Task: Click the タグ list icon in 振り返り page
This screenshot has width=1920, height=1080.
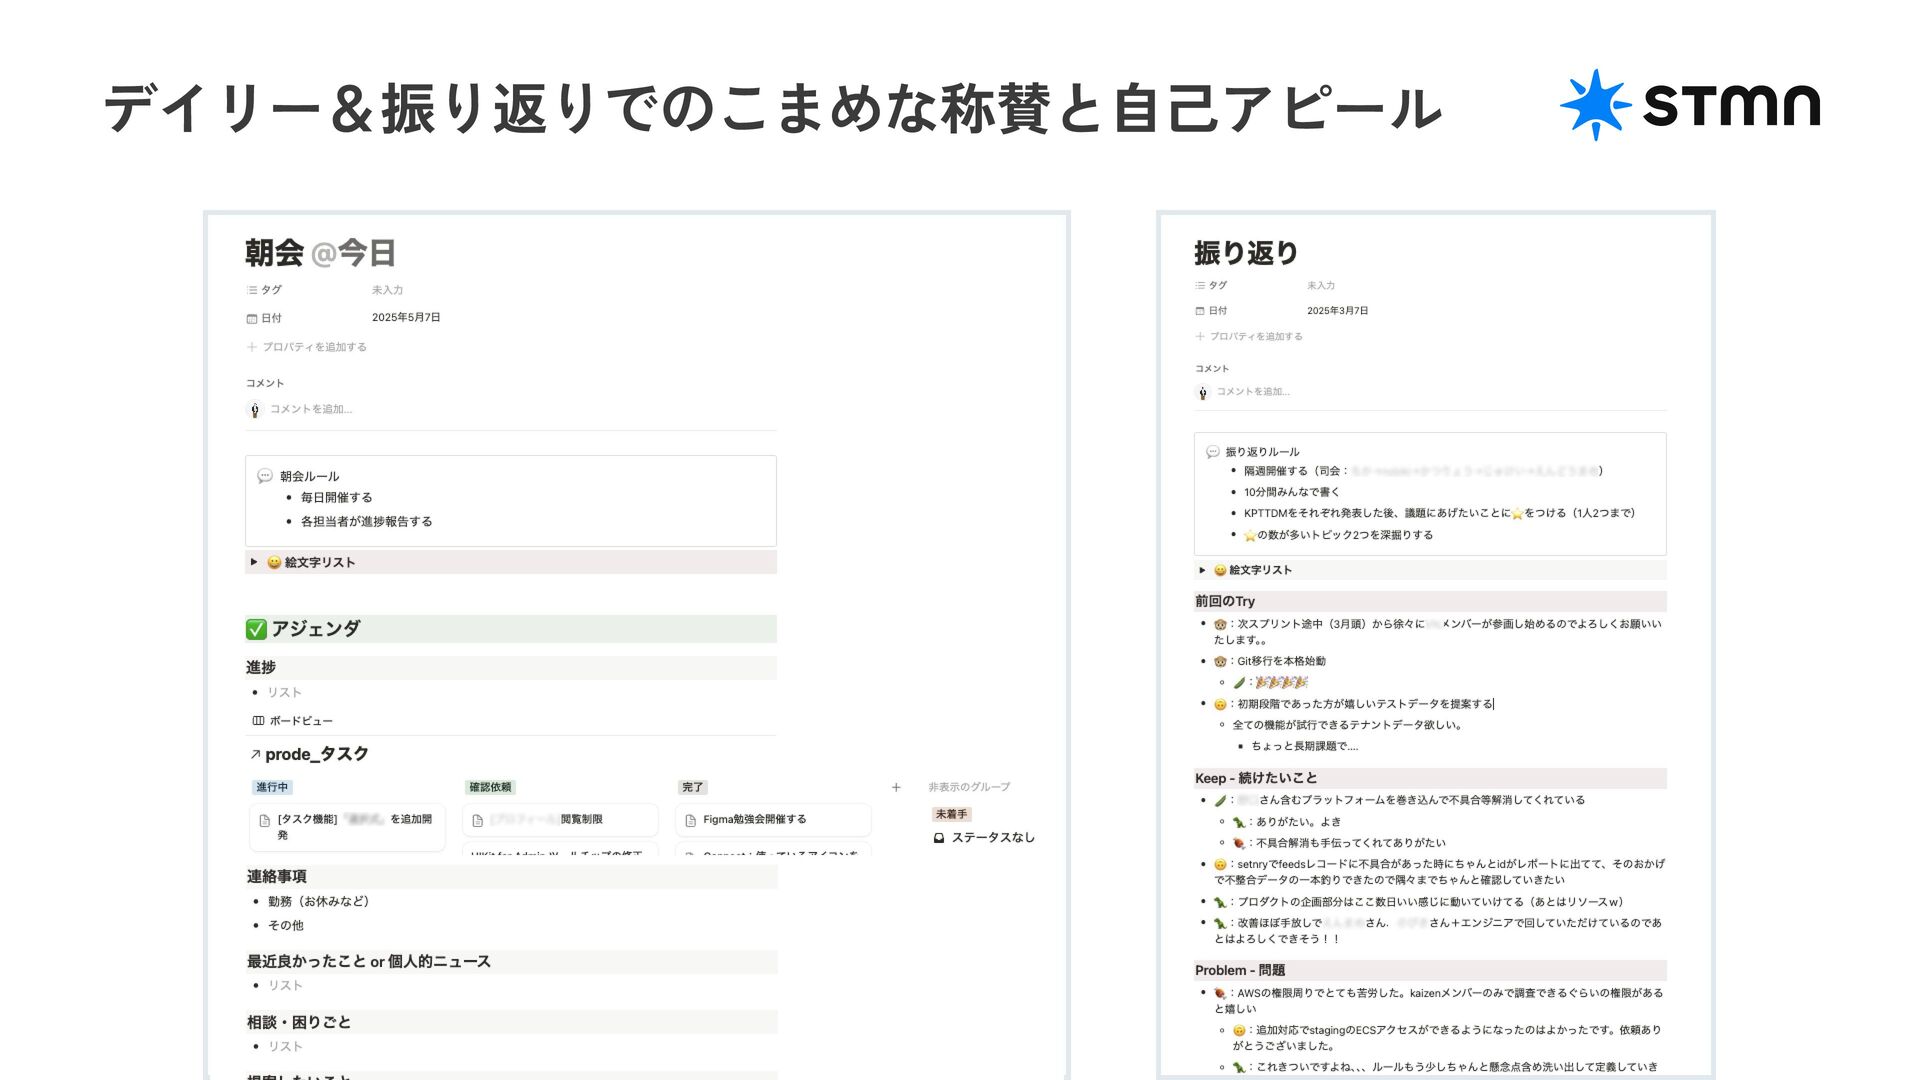Action: pyautogui.click(x=1200, y=286)
